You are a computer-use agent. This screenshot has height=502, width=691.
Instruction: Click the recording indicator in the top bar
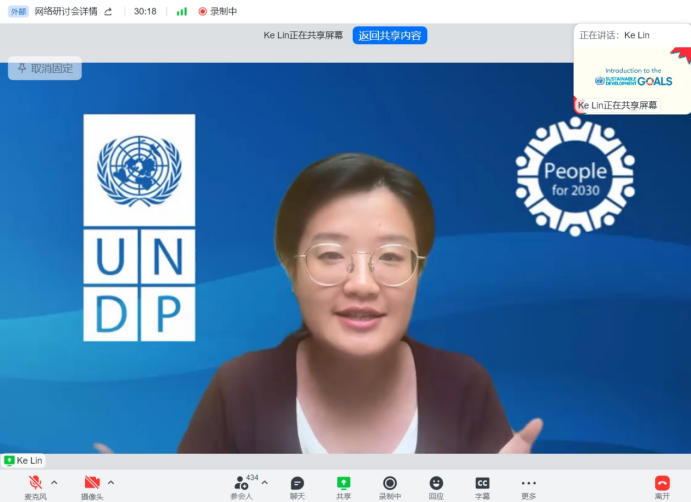(218, 11)
